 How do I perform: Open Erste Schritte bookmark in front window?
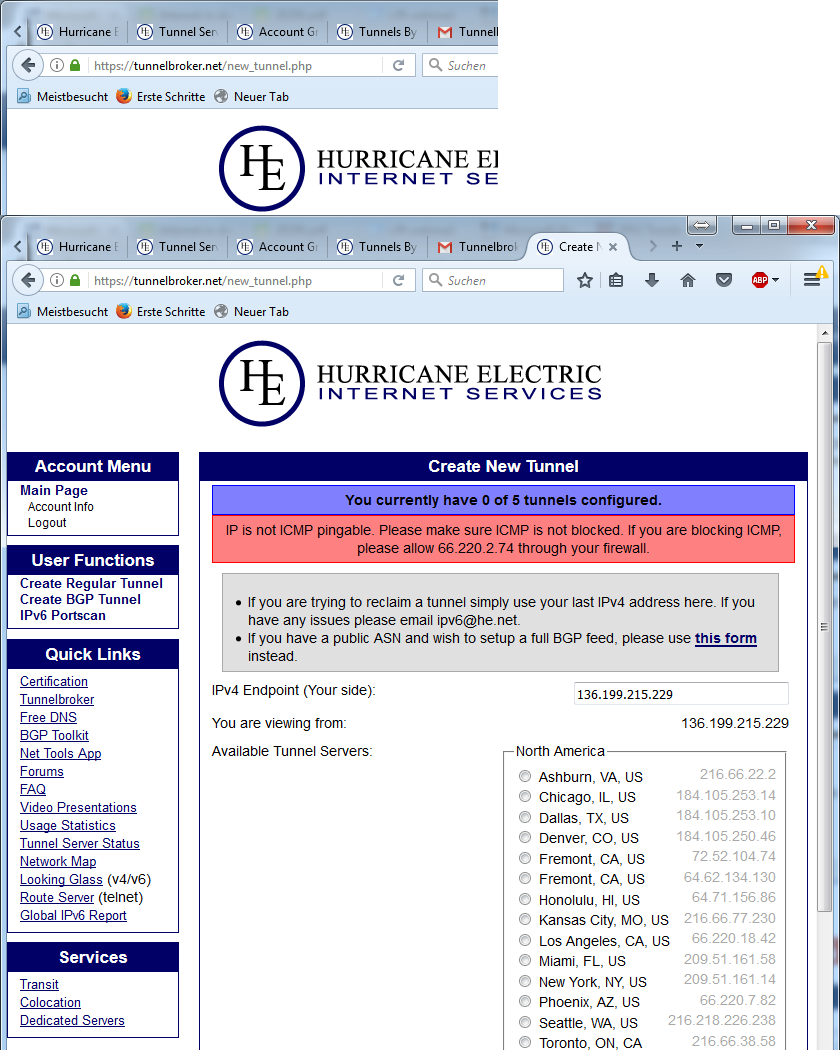[161, 311]
